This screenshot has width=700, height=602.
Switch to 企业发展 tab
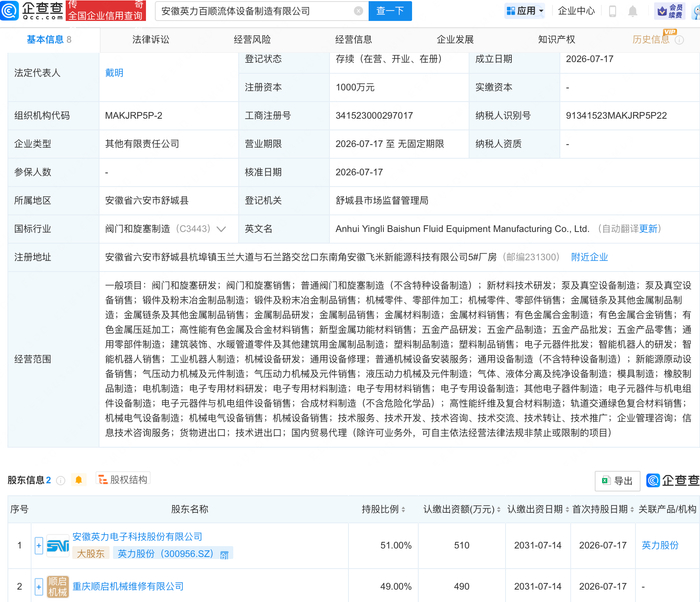coord(455,40)
